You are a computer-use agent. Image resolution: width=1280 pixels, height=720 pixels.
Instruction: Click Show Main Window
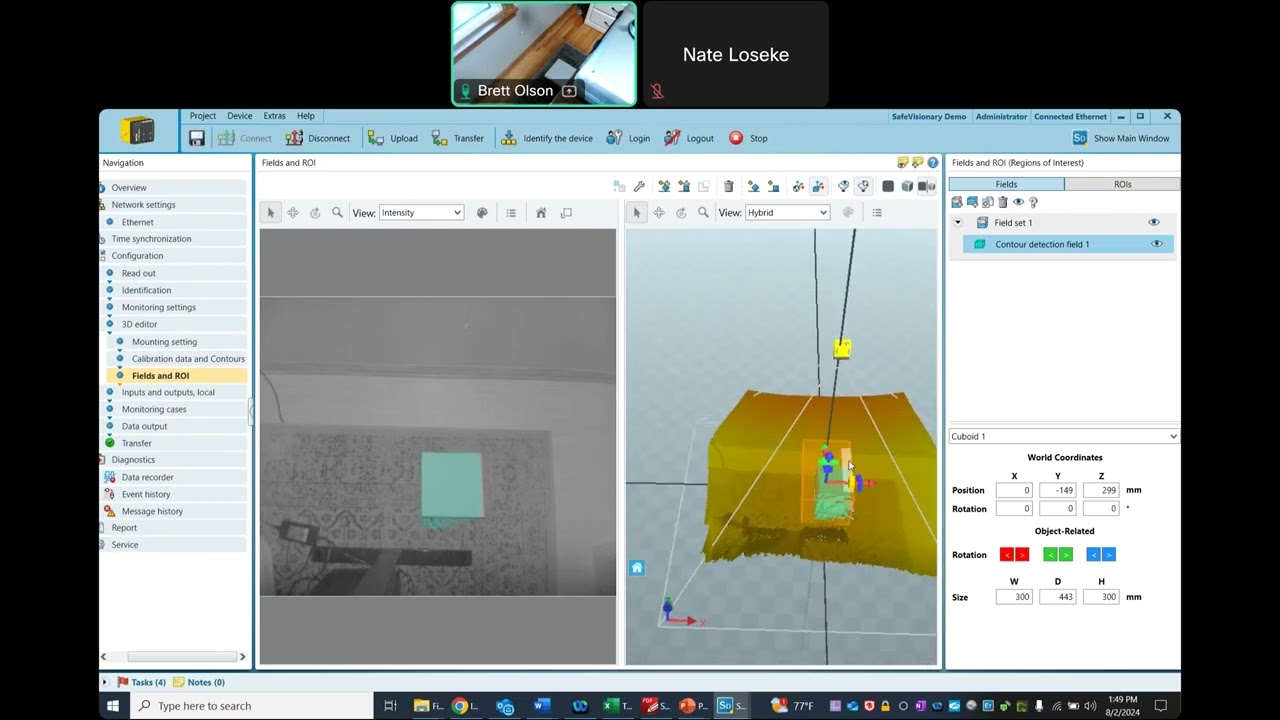tap(1121, 138)
